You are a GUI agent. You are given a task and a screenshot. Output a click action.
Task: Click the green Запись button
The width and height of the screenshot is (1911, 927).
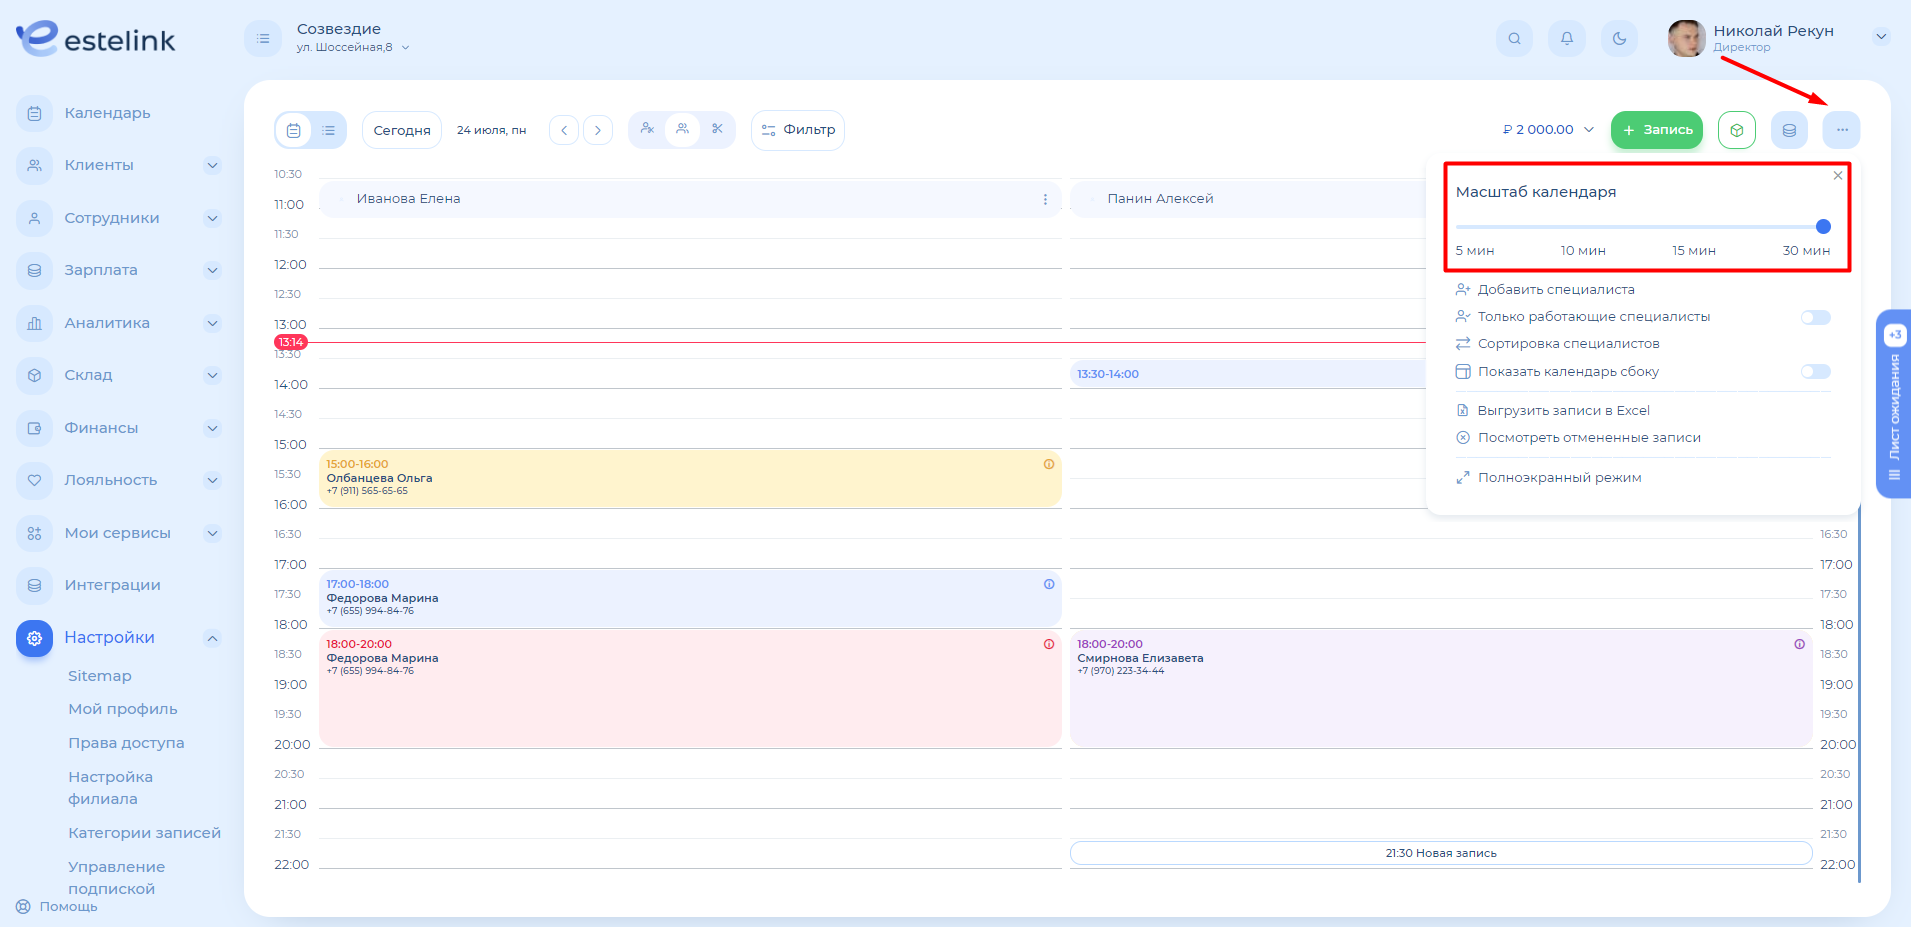pyautogui.click(x=1656, y=130)
